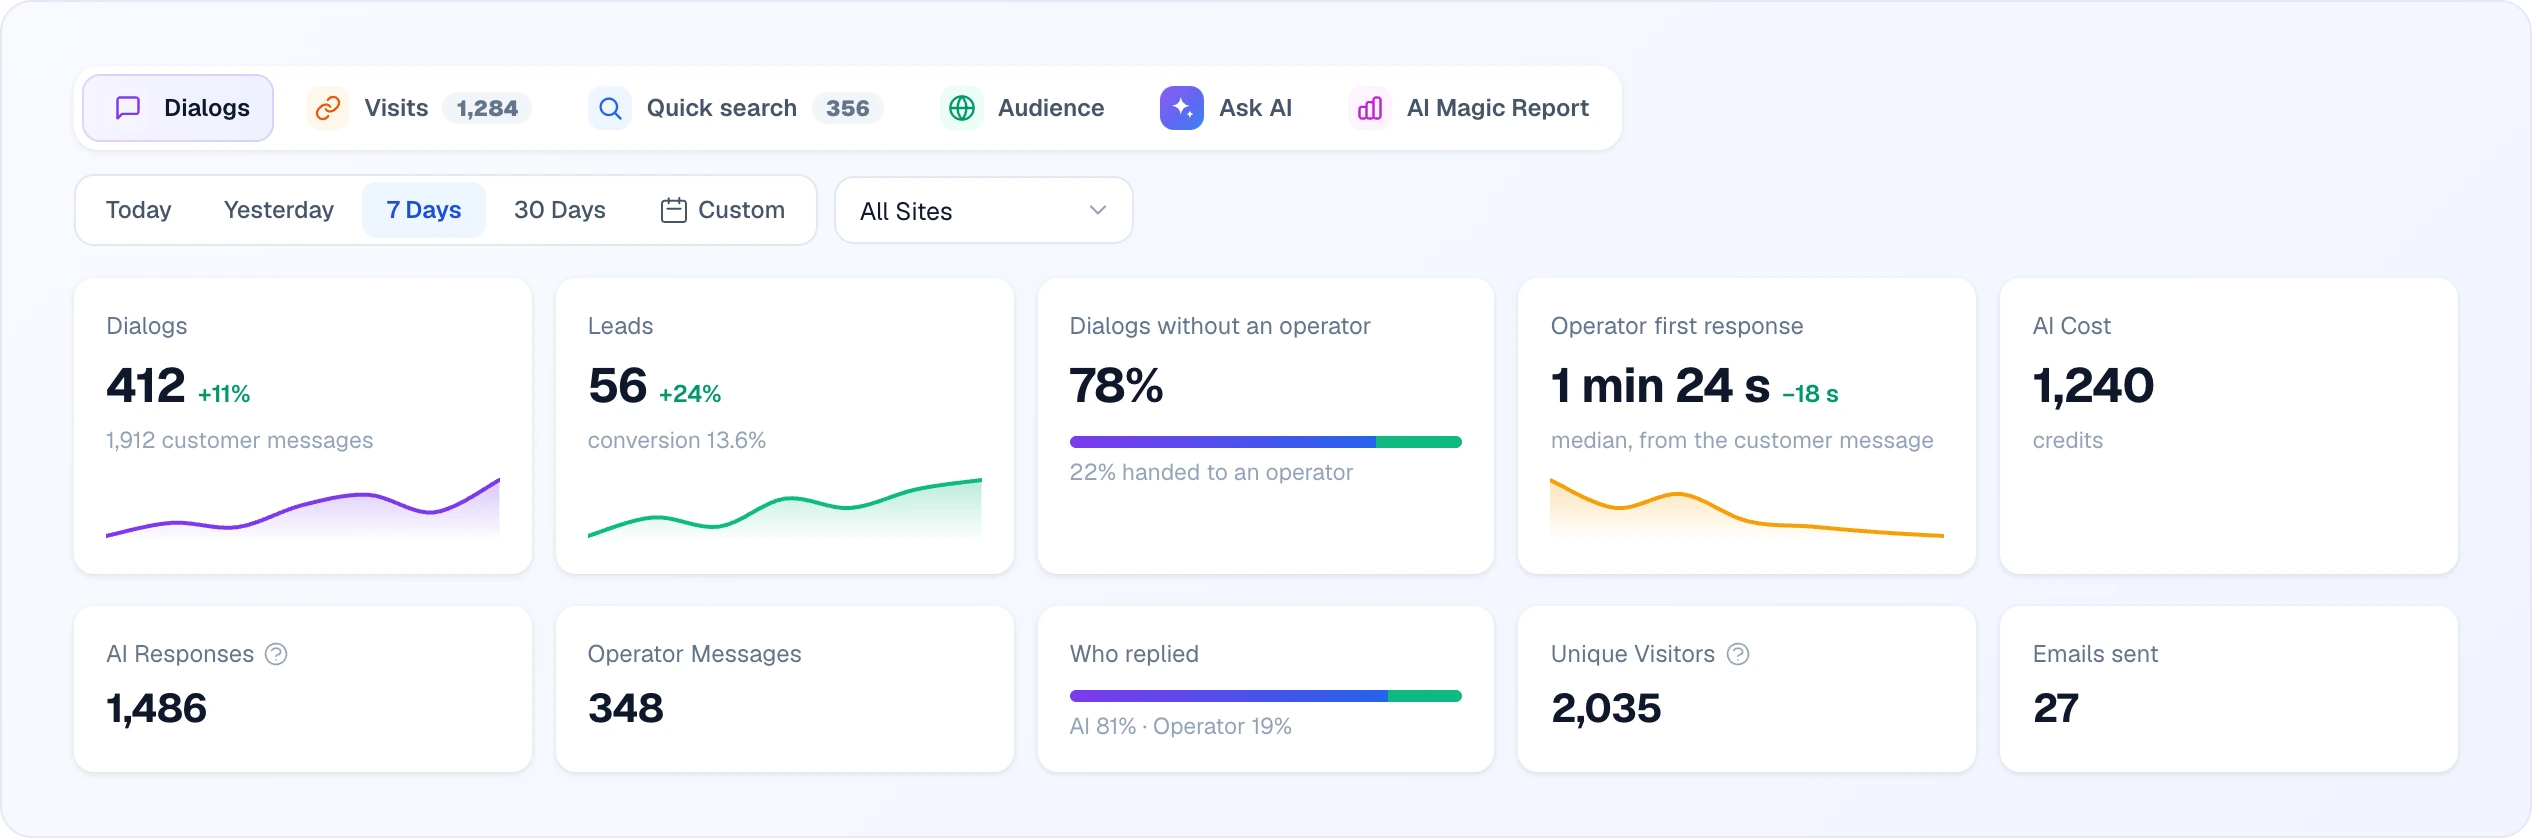Image resolution: width=2532 pixels, height=838 pixels.
Task: Click the calendar icon beside Custom
Action: [674, 210]
